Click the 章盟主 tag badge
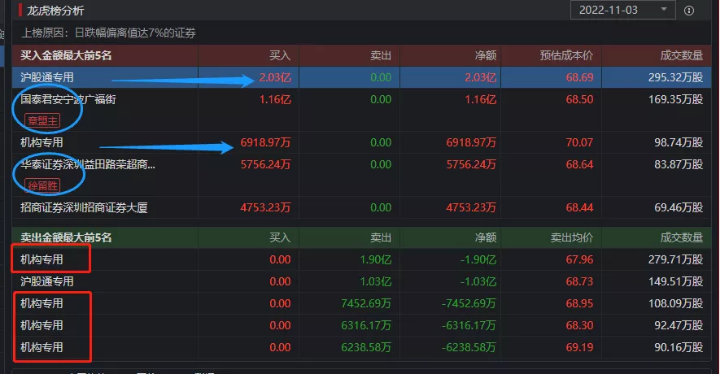This screenshot has width=720, height=374. [42, 121]
